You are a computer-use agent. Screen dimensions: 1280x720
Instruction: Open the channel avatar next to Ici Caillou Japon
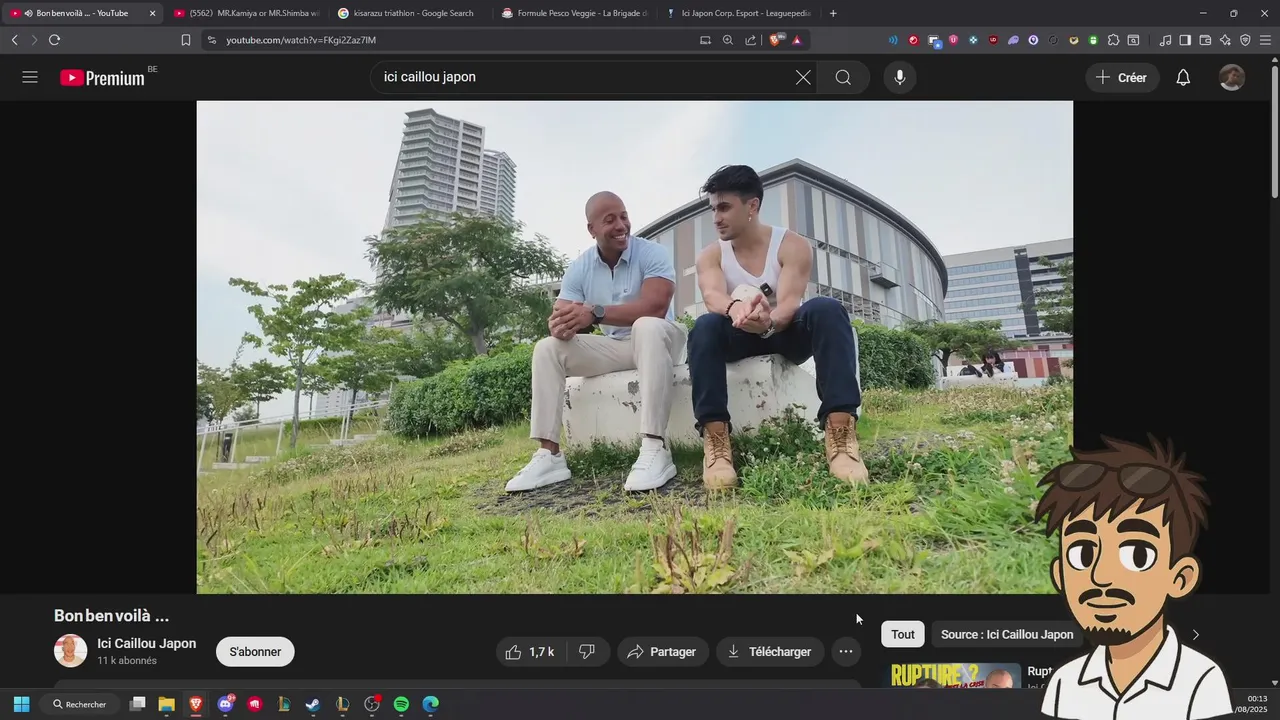coord(70,651)
